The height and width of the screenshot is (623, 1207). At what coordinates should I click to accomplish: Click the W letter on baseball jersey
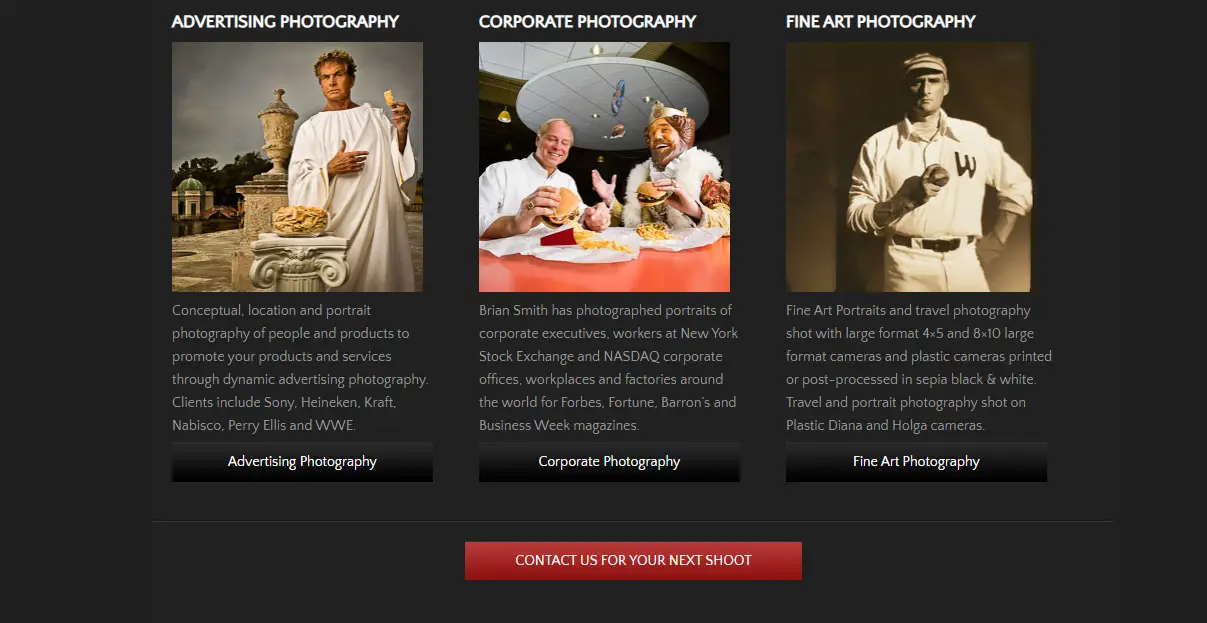coord(965,164)
